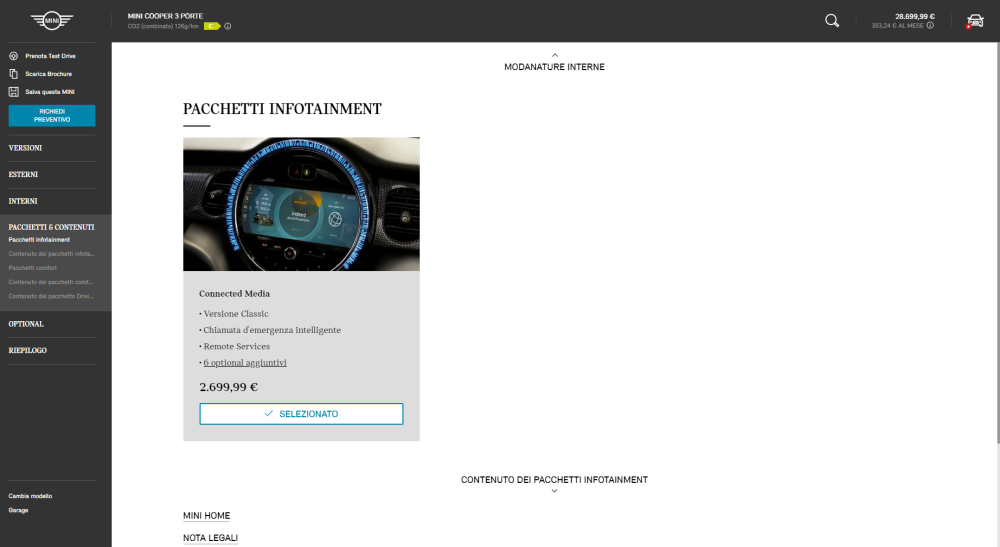Select Contenuto dei pacchetti comf... submenu item
Screen dimensions: 1000x547
pyautogui.click(x=50, y=282)
